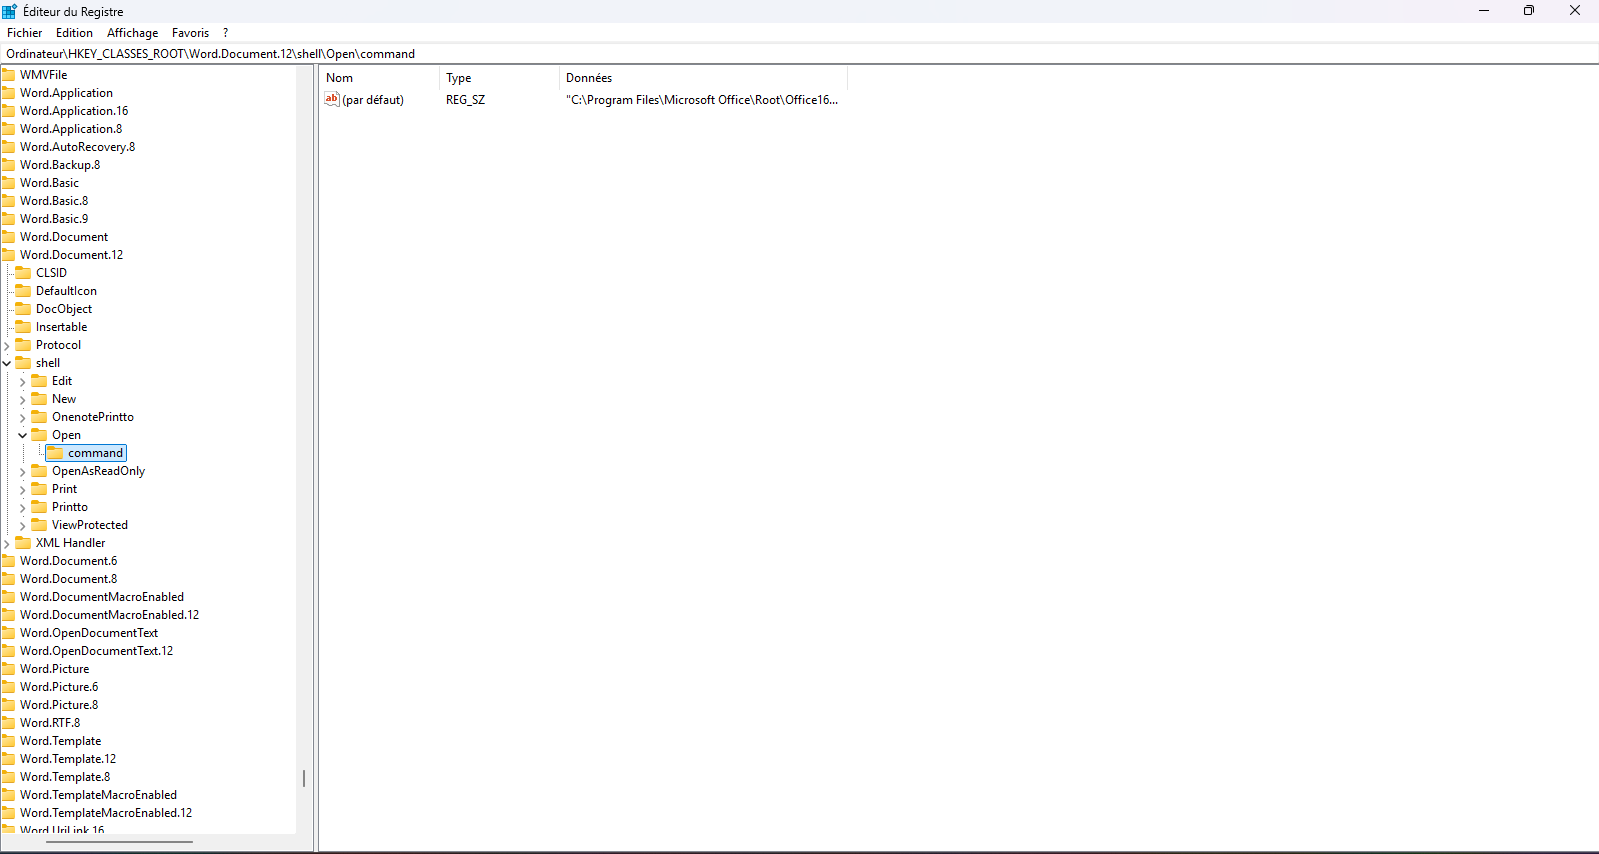Expand the Protocol key
The height and width of the screenshot is (854, 1599).
click(7, 345)
